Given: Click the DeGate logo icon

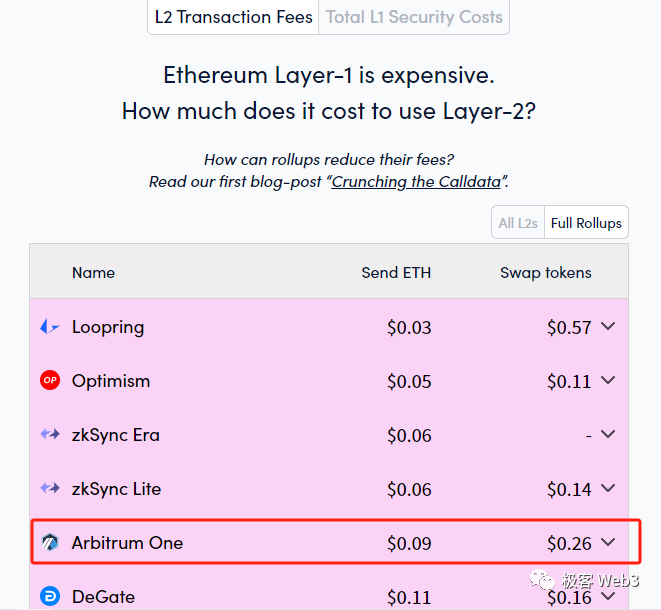Looking at the screenshot, I should coord(50,596).
